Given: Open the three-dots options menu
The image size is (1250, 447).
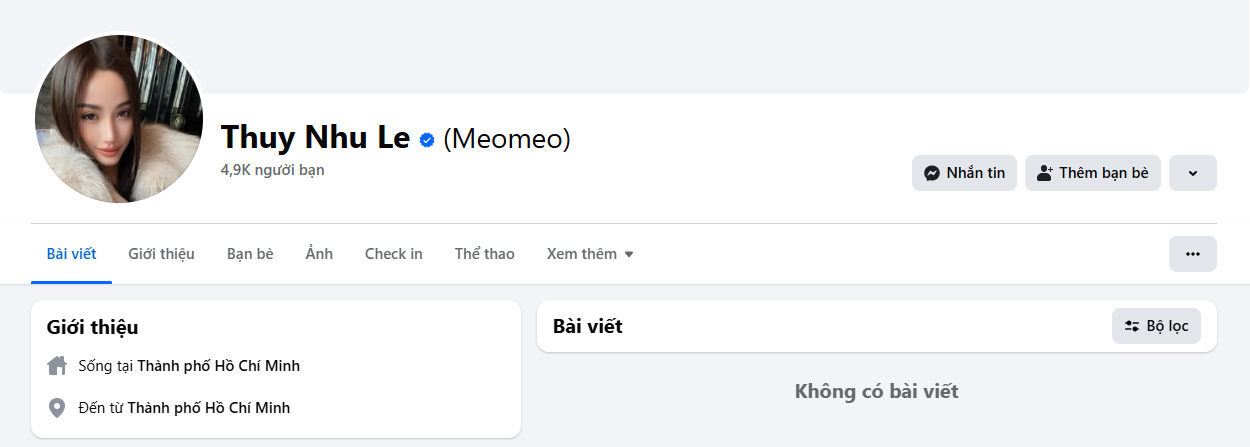Looking at the screenshot, I should pos(1192,254).
